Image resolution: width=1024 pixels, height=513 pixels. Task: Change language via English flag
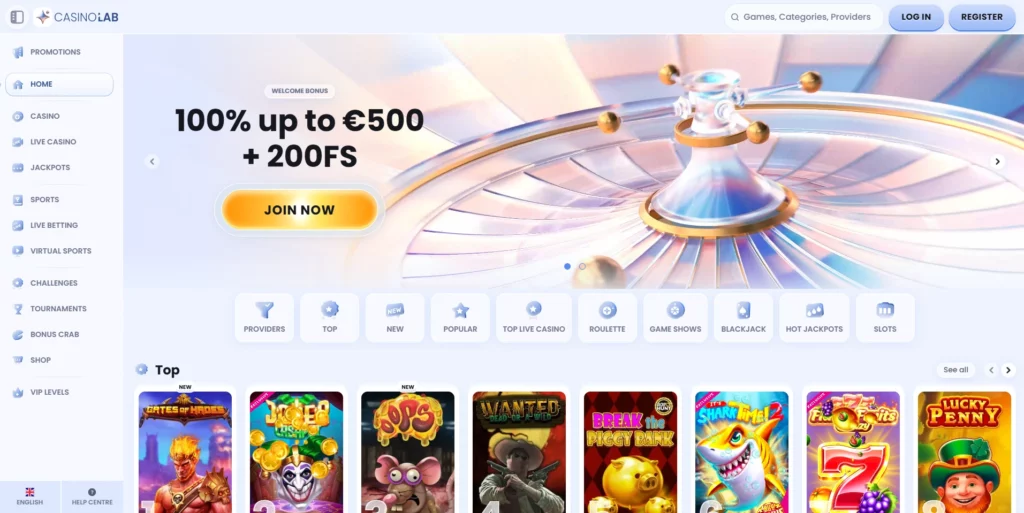pos(30,497)
